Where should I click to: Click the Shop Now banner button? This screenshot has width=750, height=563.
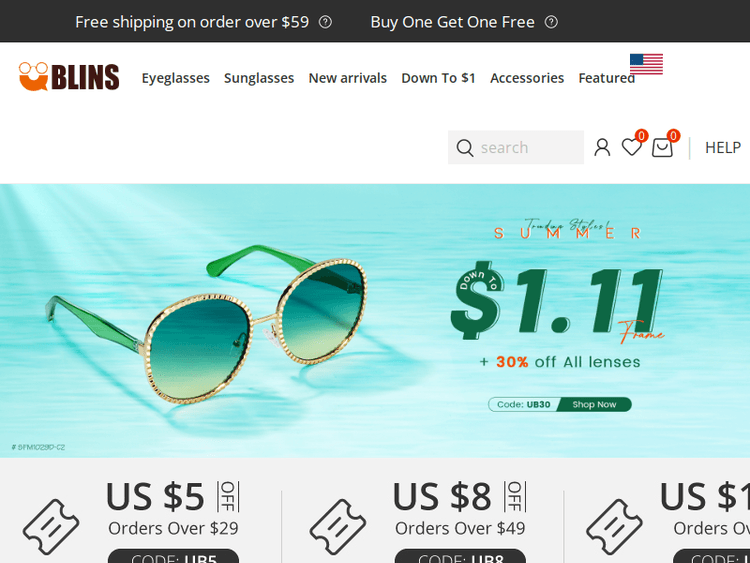[595, 405]
